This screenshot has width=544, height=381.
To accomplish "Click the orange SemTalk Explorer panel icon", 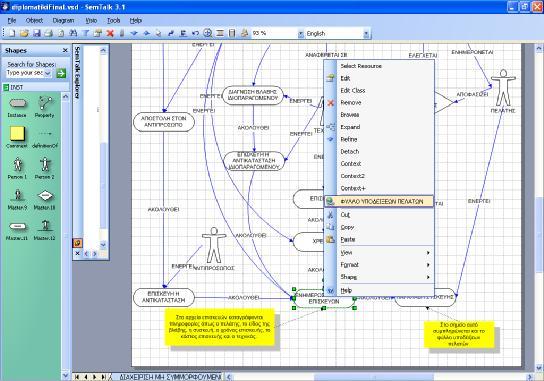I will click(77, 243).
